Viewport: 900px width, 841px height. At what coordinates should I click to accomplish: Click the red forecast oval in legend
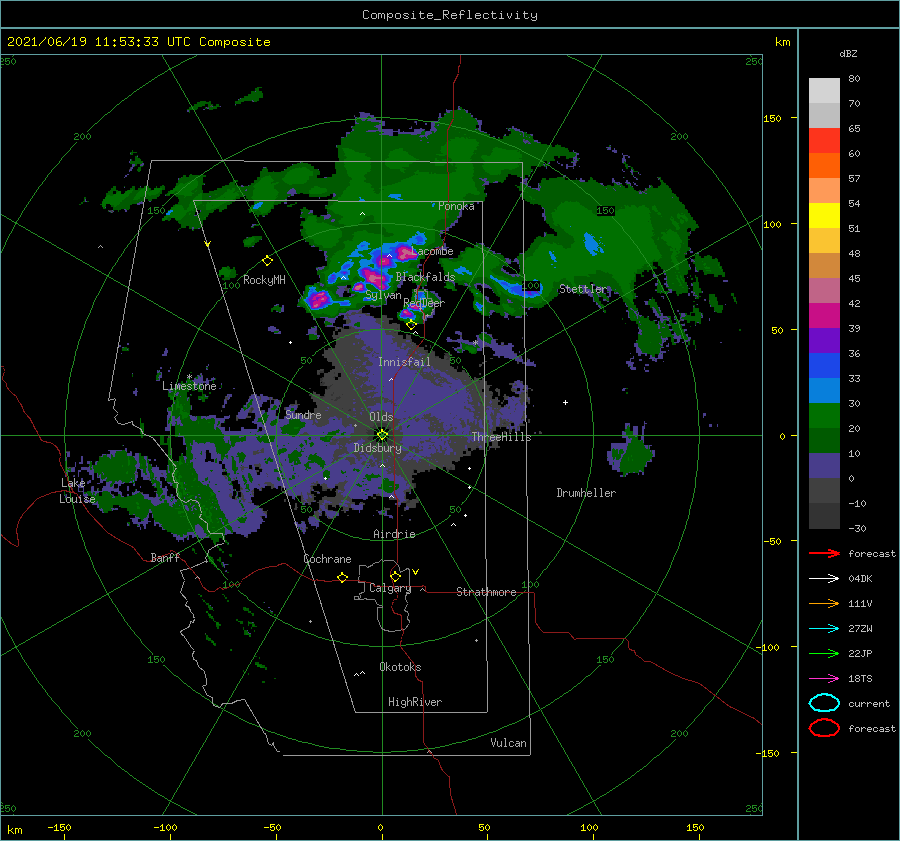(x=824, y=728)
